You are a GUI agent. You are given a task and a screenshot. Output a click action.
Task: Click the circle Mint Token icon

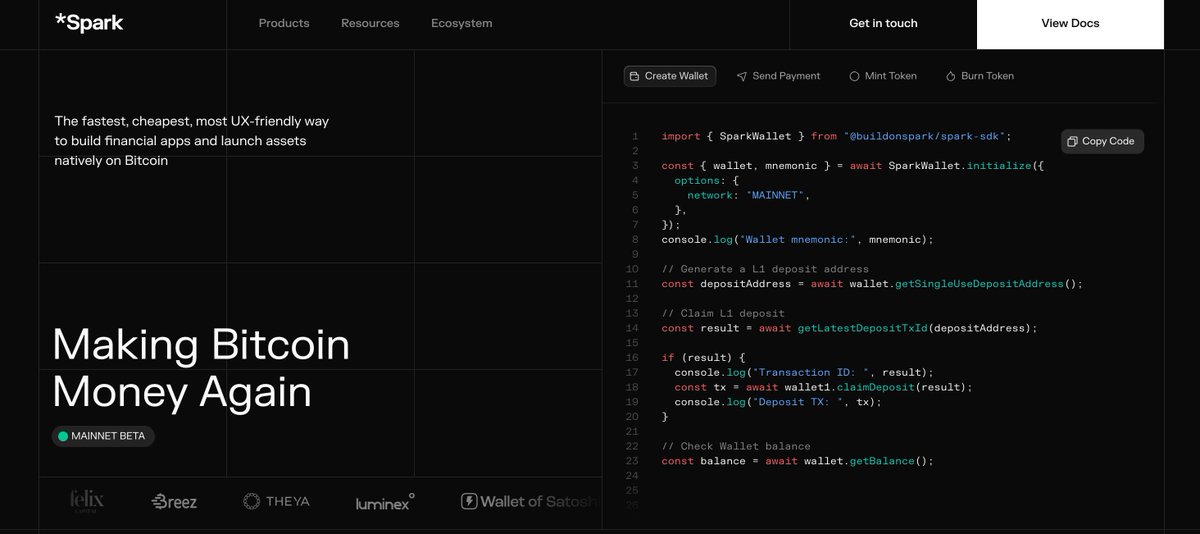coord(854,76)
